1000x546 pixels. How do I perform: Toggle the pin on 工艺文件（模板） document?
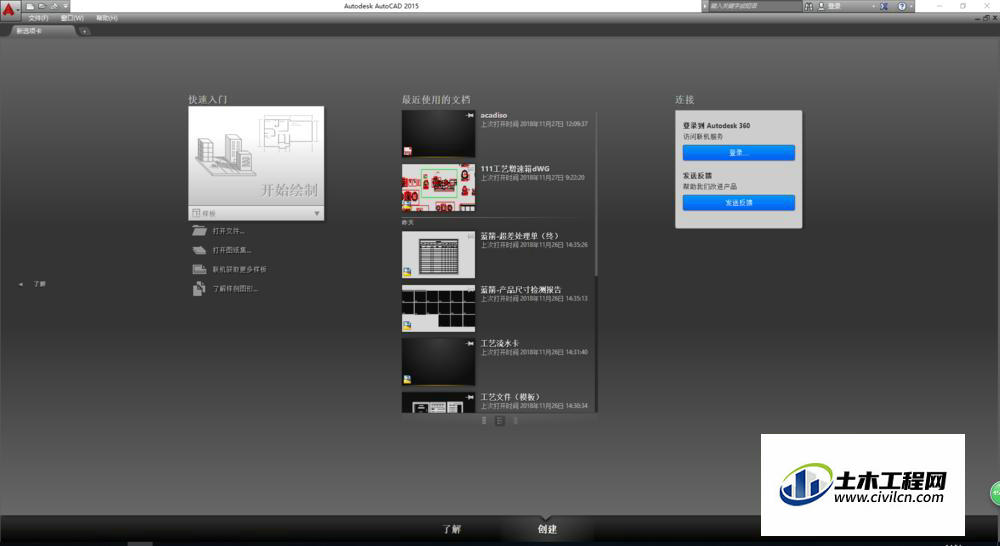[x=470, y=397]
